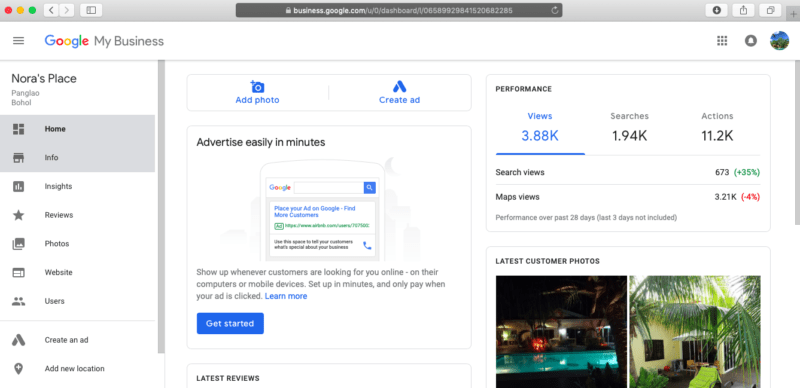Open the palm tree patio customer photo
Image resolution: width=800 pixels, height=388 pixels.
click(695, 332)
